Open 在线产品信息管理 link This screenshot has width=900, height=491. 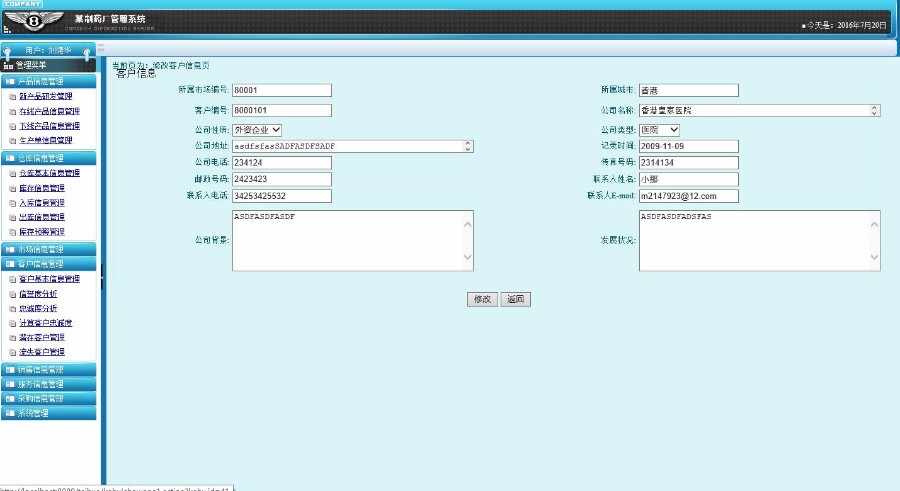(x=49, y=111)
